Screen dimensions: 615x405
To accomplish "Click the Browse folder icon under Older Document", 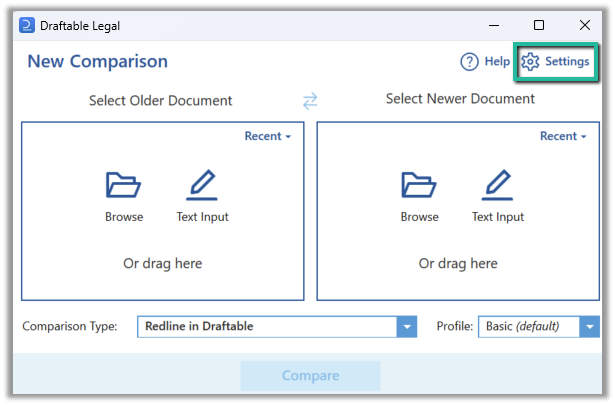I will click(123, 185).
